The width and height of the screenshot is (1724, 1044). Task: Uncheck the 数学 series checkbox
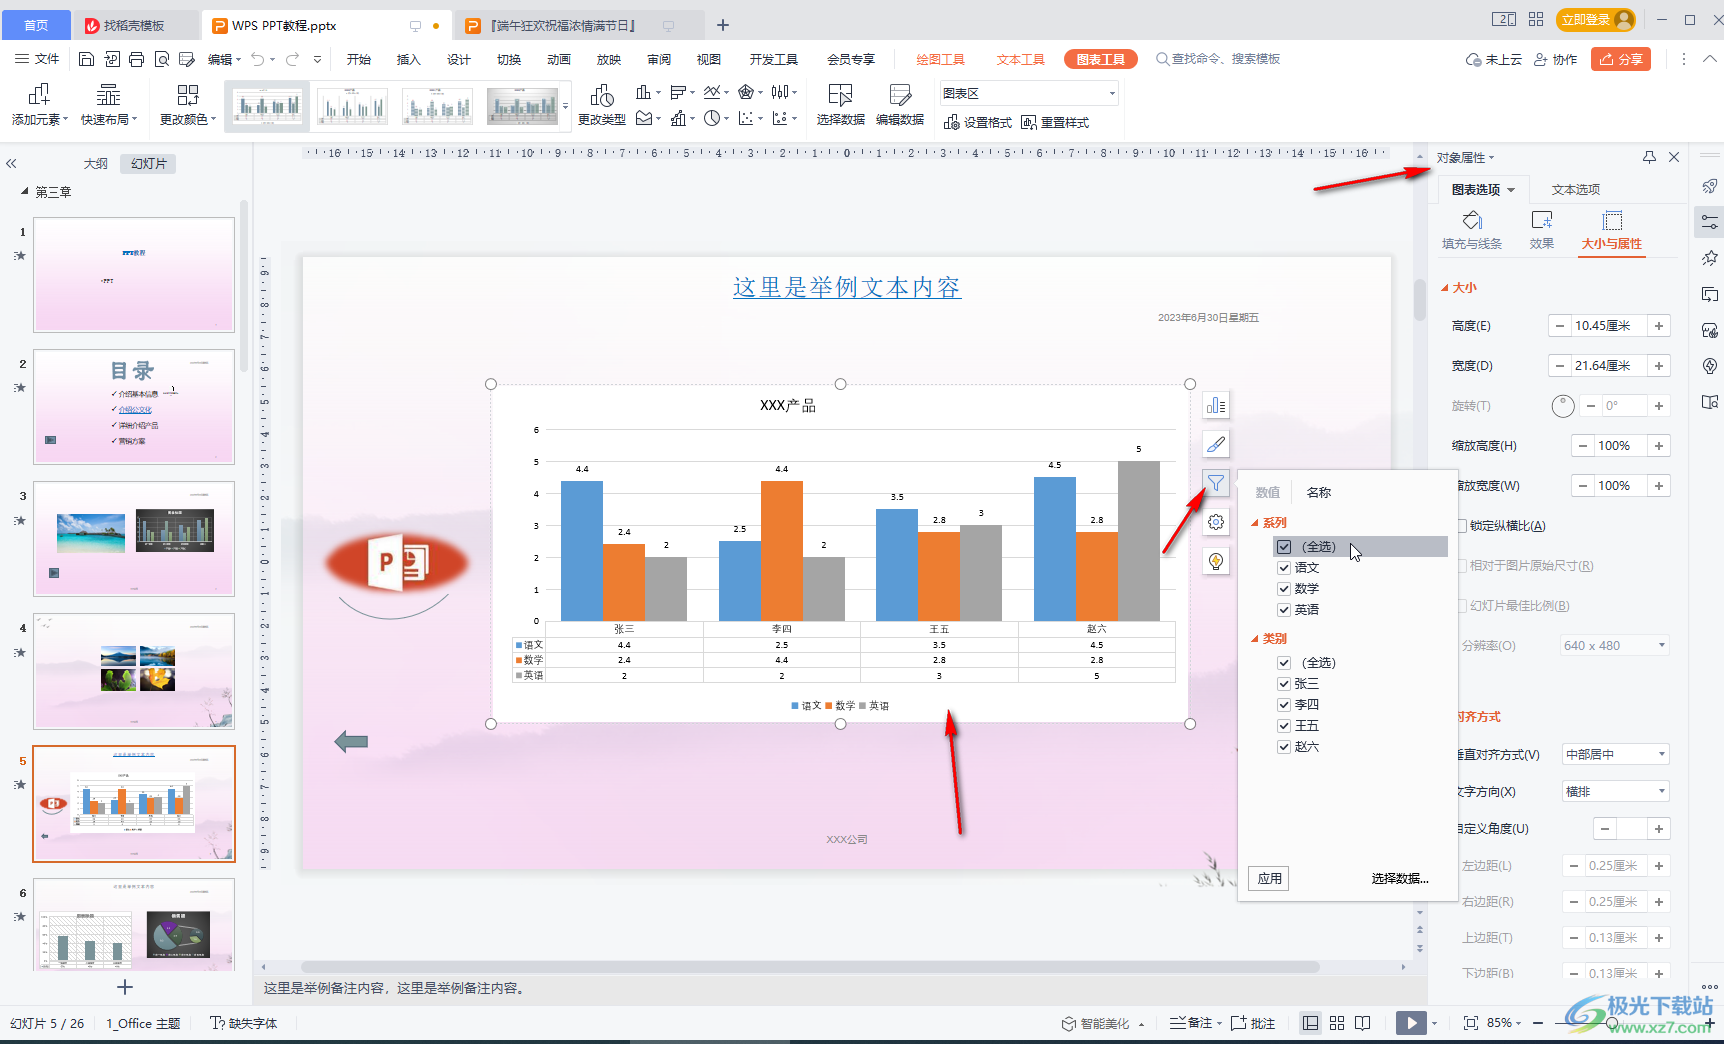pos(1284,589)
